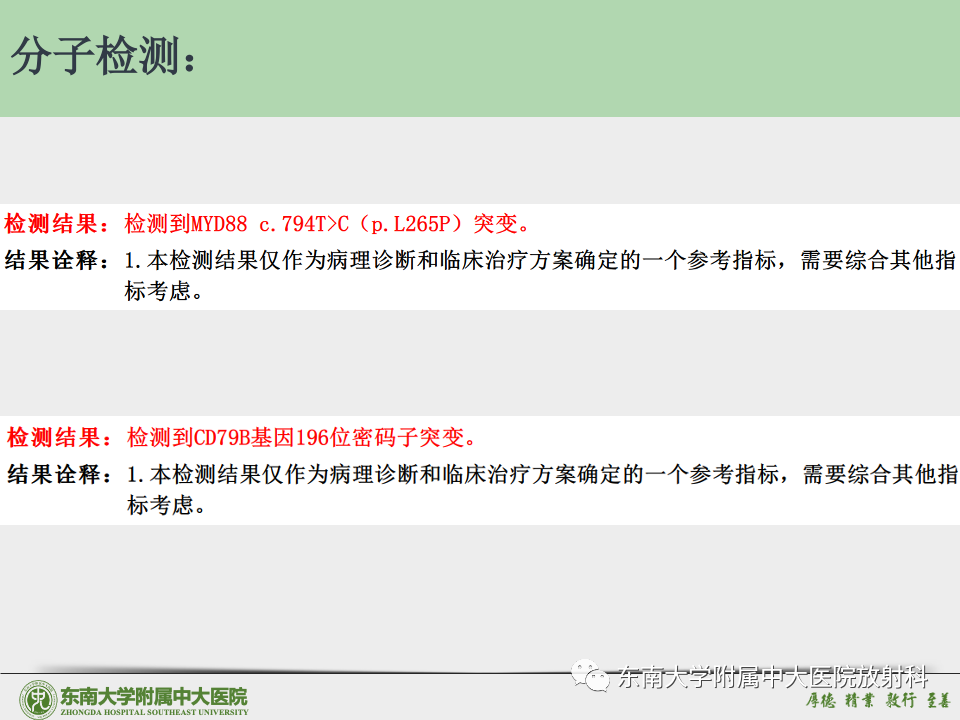Screen dimensions: 960x720
Task: Click 结果诠释: label under the MYD88 result
Action: coord(56,260)
